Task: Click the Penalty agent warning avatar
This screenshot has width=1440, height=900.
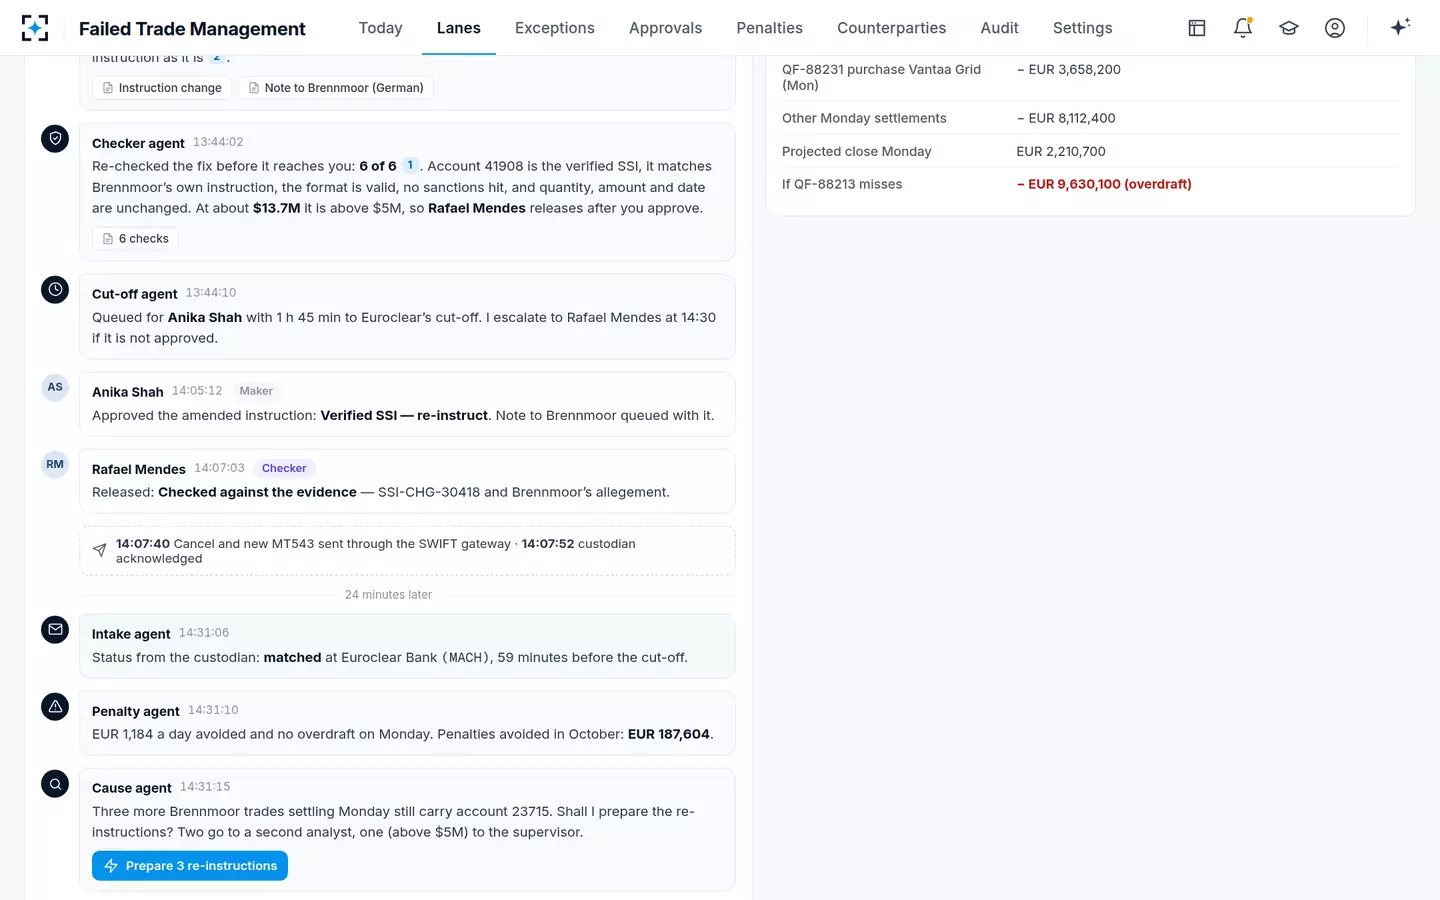Action: (x=55, y=707)
